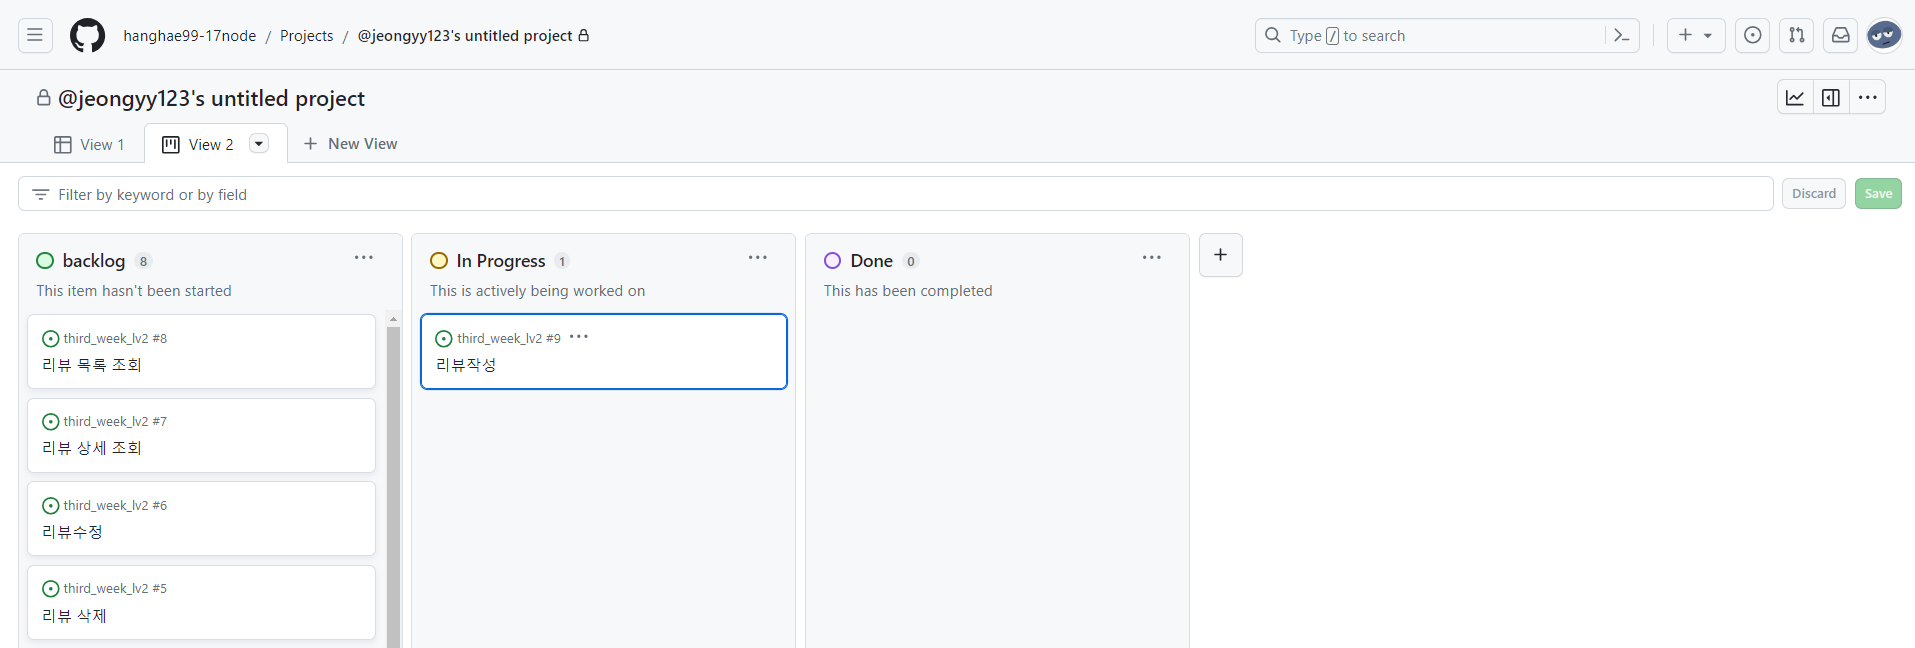
Task: Open the project Insights chart icon
Action: coord(1795,98)
